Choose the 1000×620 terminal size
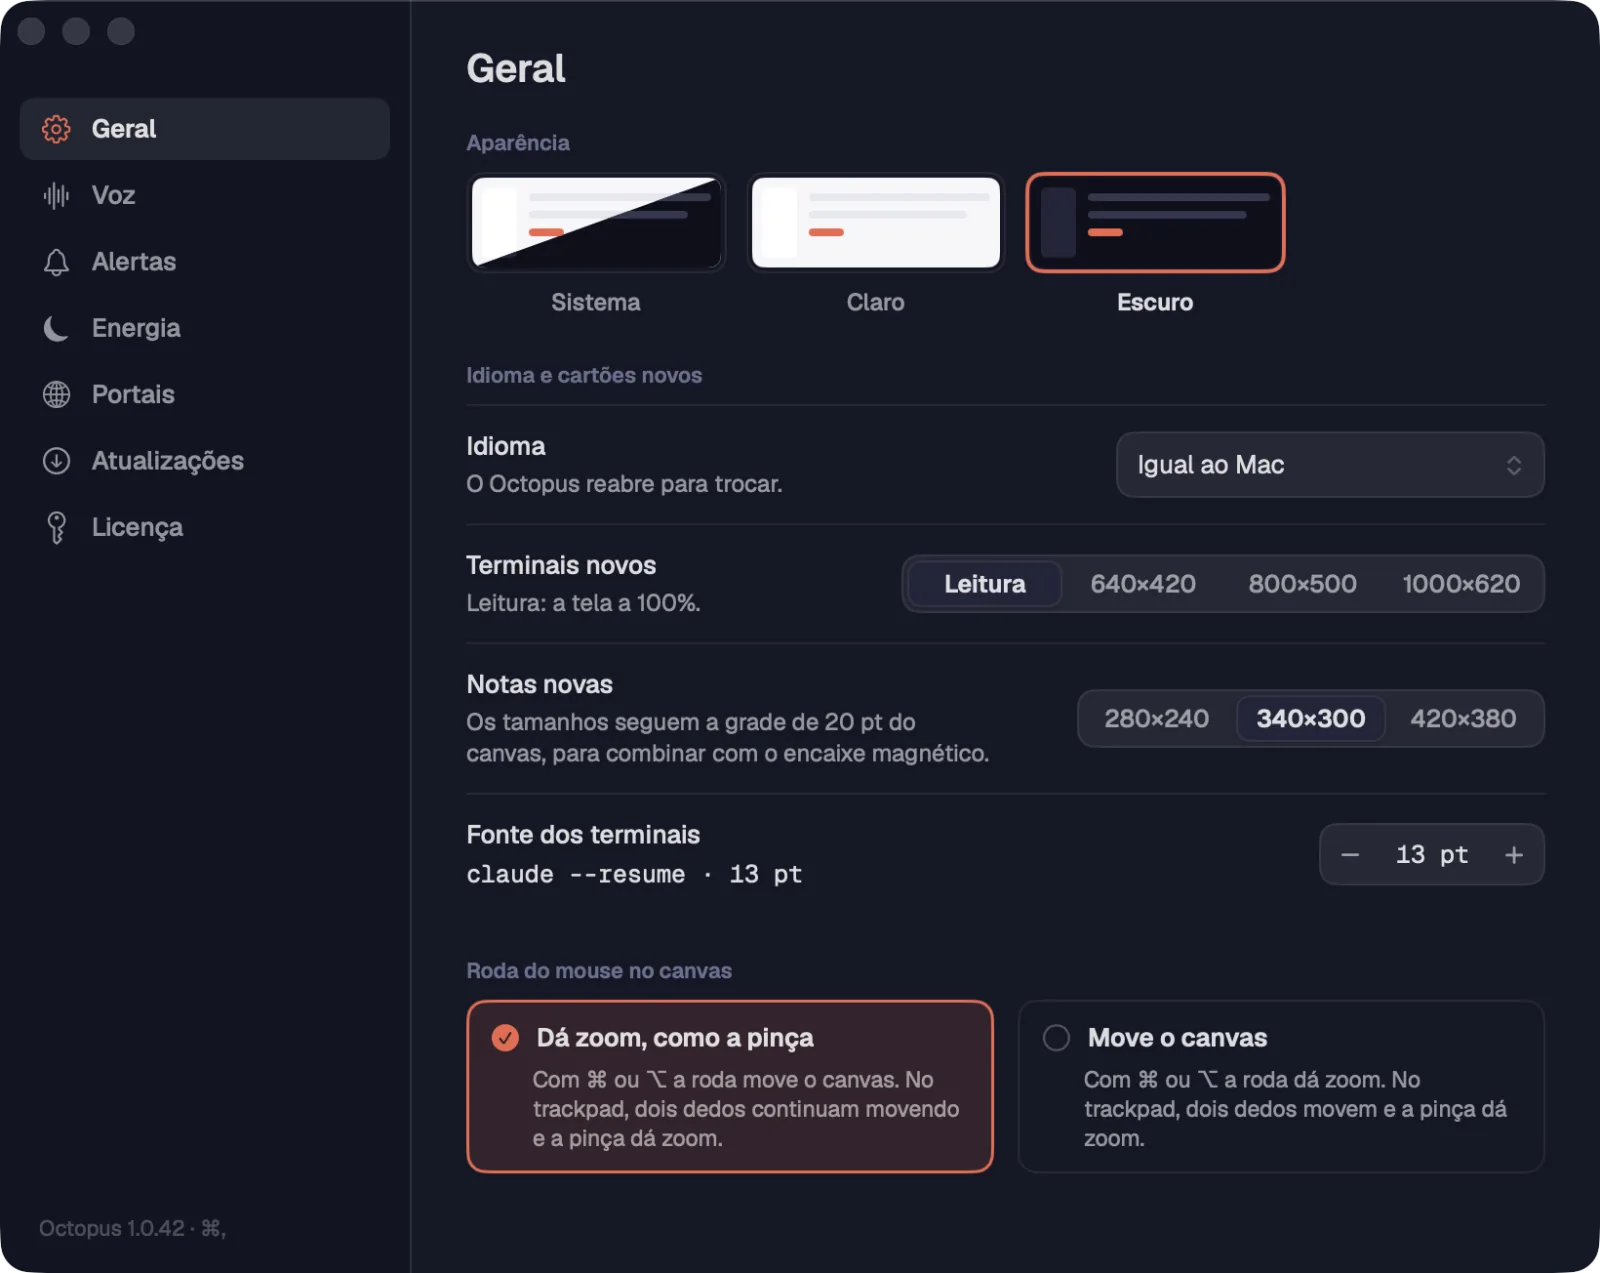This screenshot has height=1273, width=1600. pos(1461,584)
